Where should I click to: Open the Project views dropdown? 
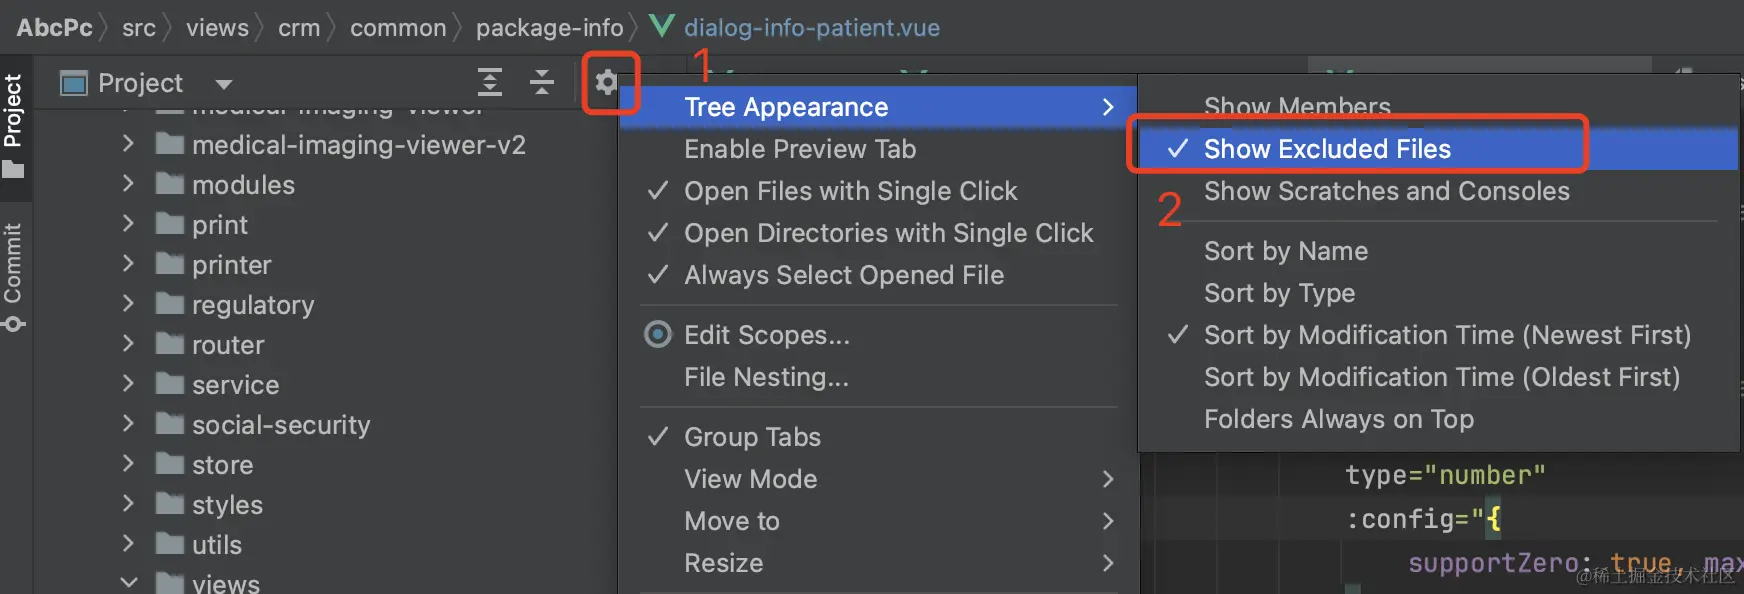pyautogui.click(x=222, y=83)
